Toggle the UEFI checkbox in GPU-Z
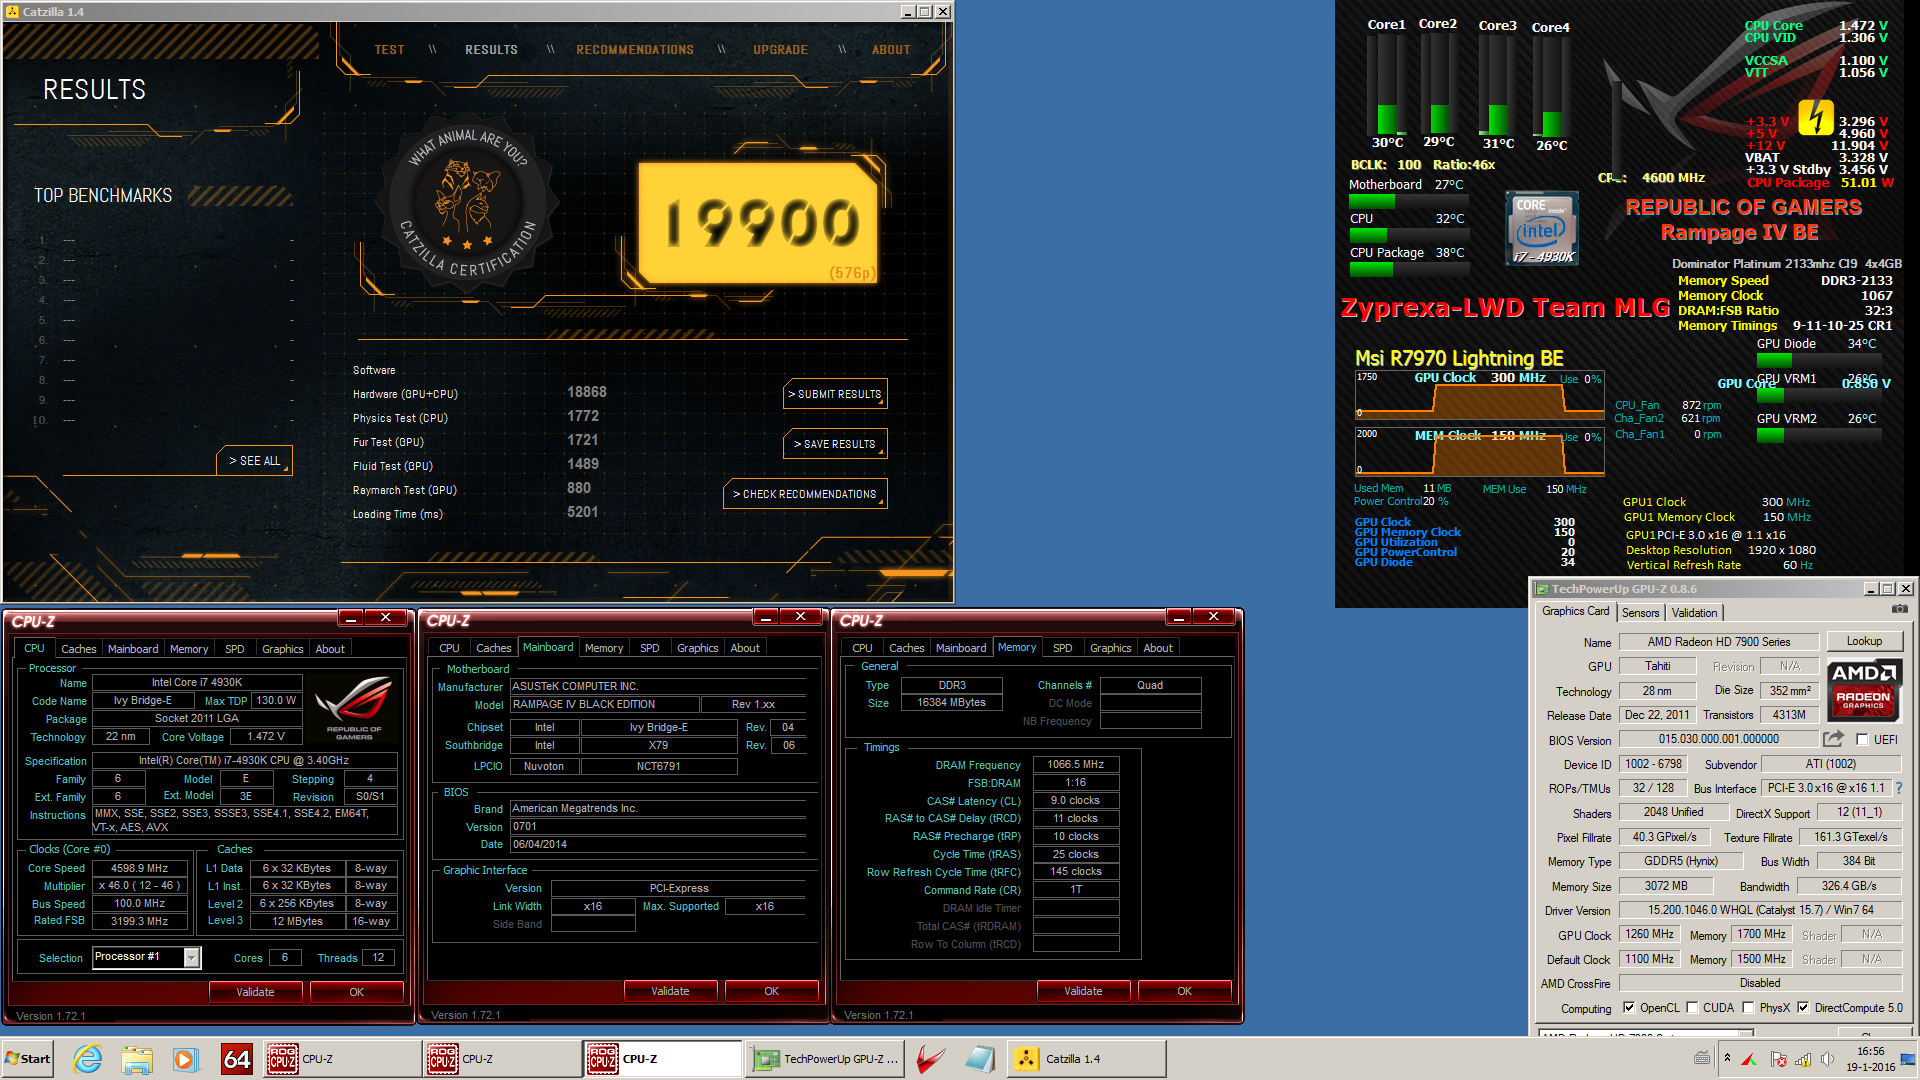The height and width of the screenshot is (1080, 1920). (x=1862, y=740)
